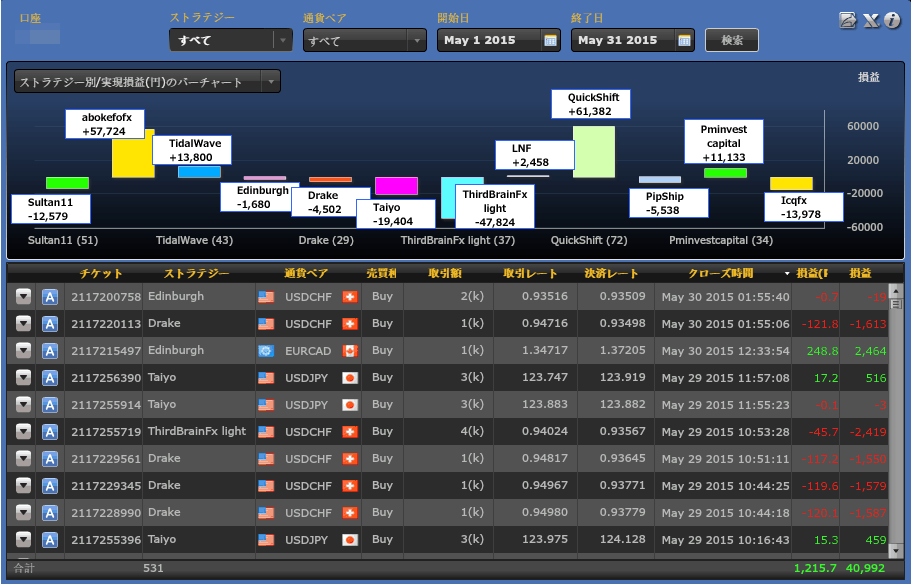Click the A icon for ticket 2117256390
The image size is (911, 584).
(x=50, y=378)
